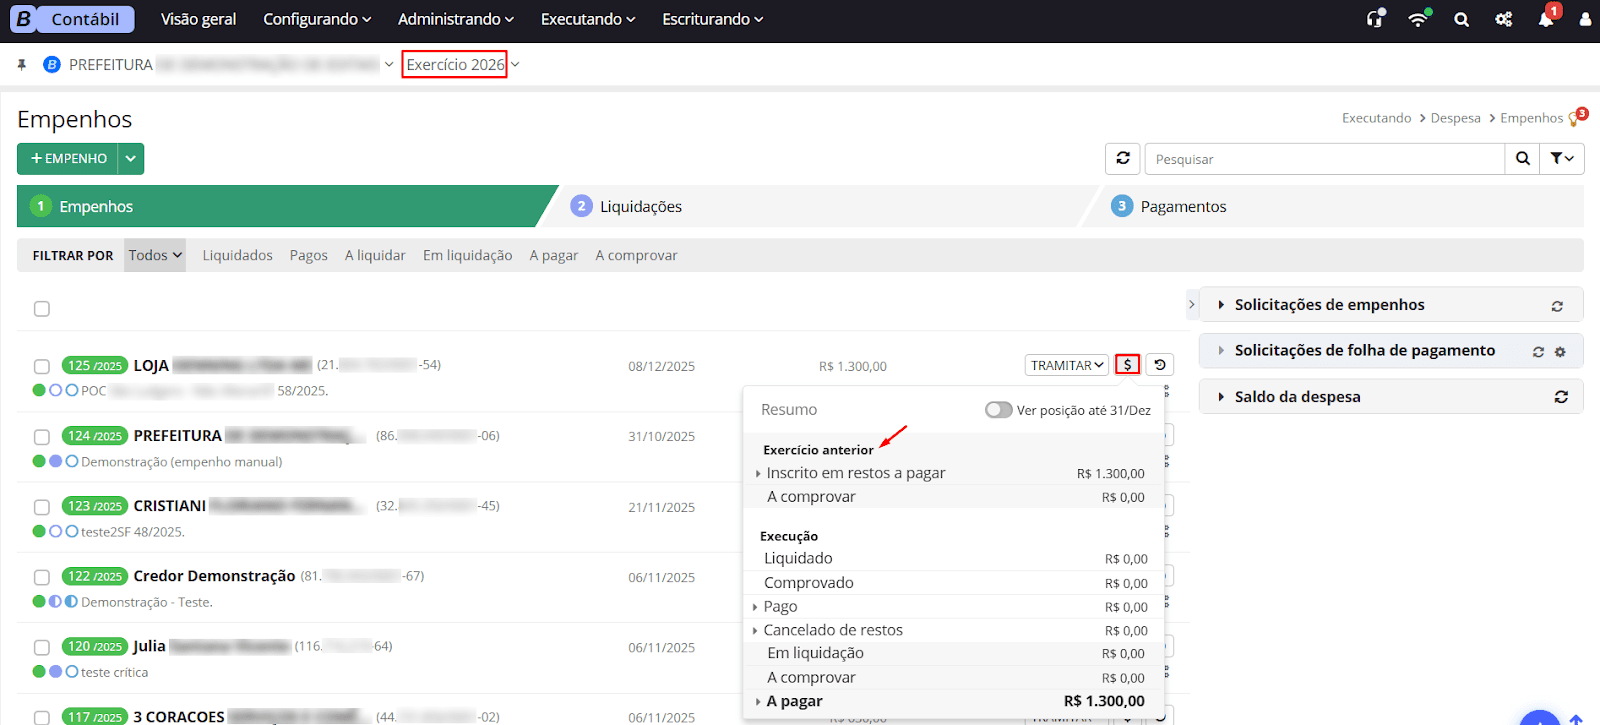Open the Escriturando menu
This screenshot has width=1600, height=725.
[x=712, y=19]
